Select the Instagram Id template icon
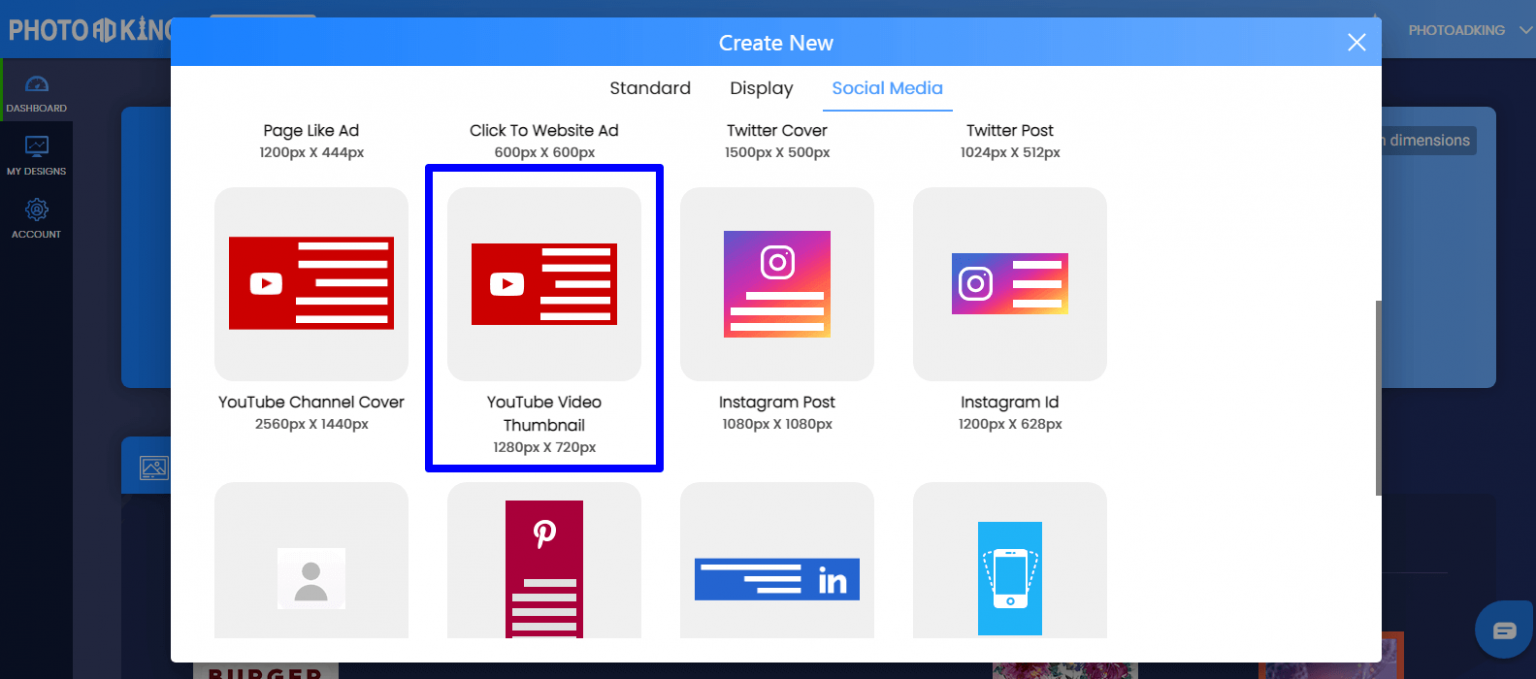Image resolution: width=1536 pixels, height=679 pixels. tap(1009, 283)
